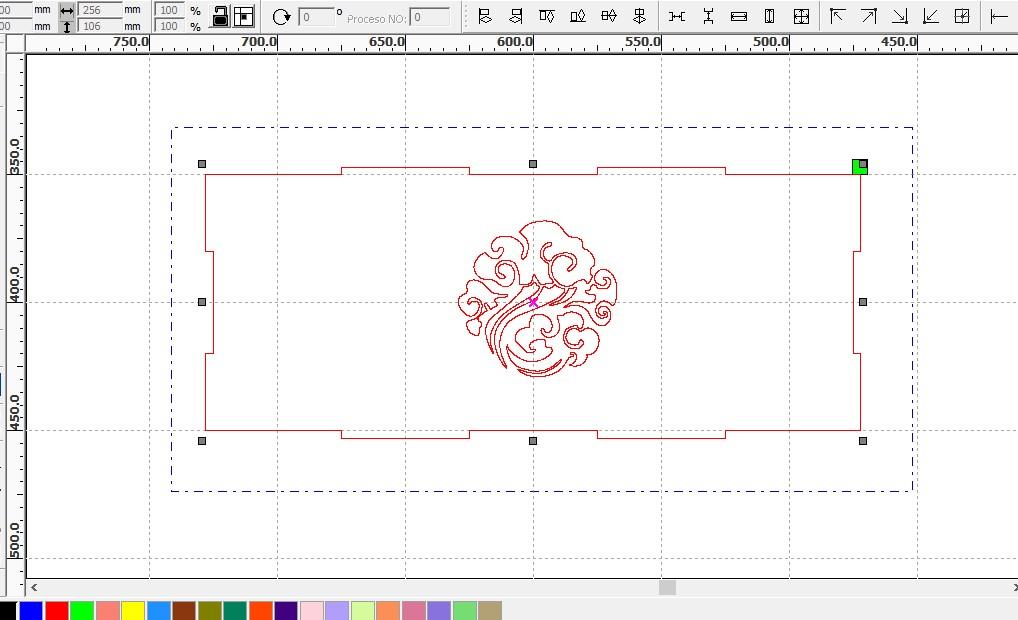Pick the red color swatch
Screen dimensions: 1018x620
pyautogui.click(x=56, y=610)
